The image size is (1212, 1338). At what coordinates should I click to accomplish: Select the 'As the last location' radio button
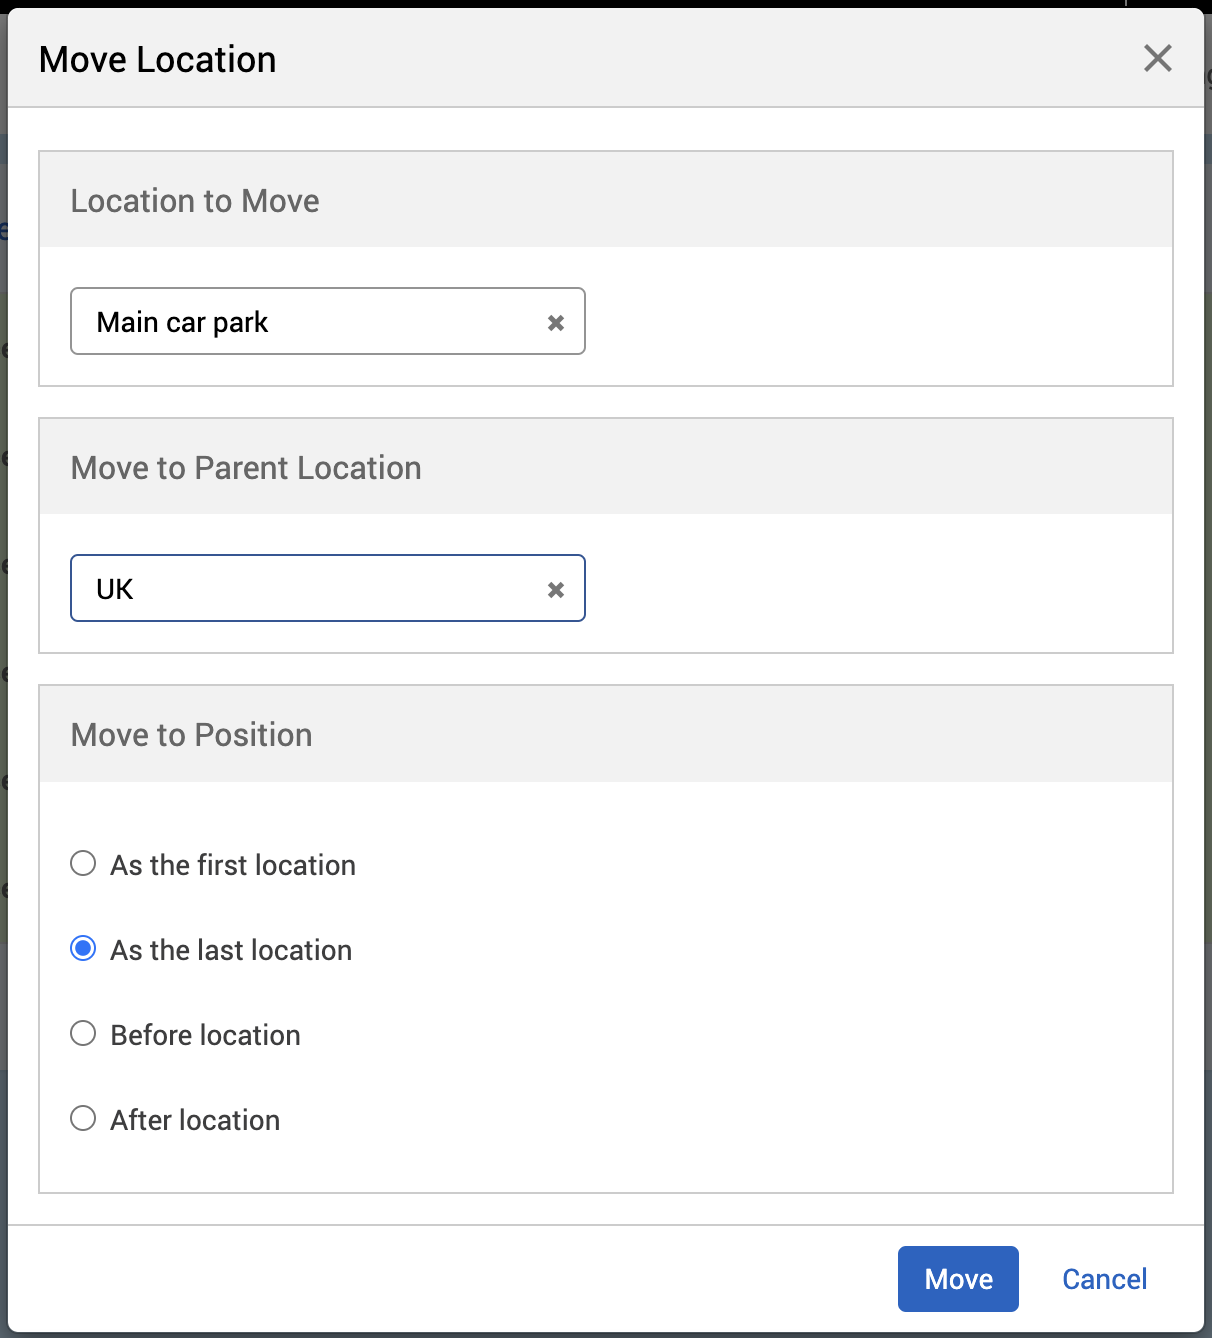pos(83,949)
